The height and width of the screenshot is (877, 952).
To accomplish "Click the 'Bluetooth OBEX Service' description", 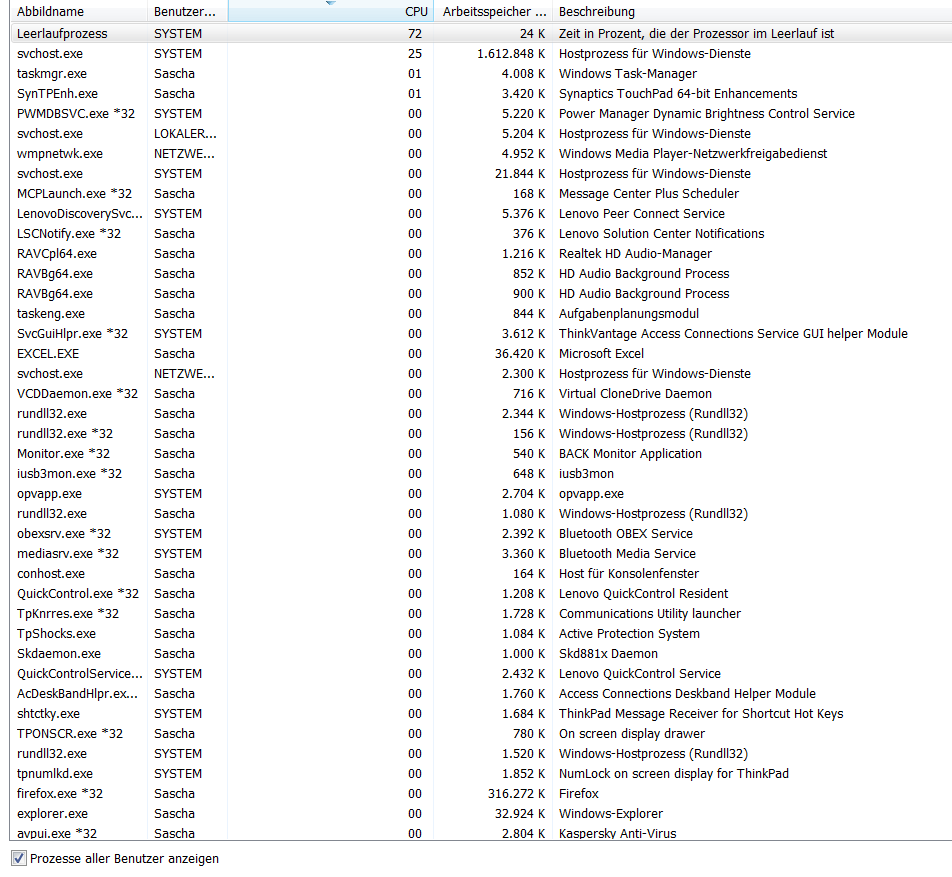I will pyautogui.click(x=625, y=534).
